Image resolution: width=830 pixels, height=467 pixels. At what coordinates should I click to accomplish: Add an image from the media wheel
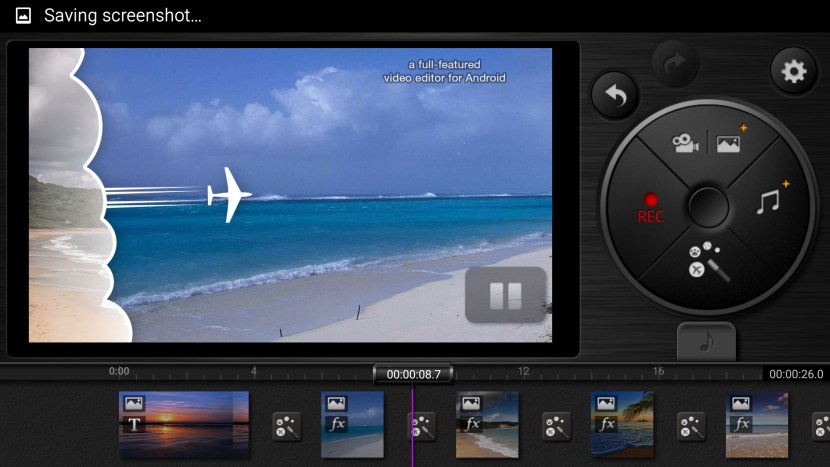pos(729,142)
